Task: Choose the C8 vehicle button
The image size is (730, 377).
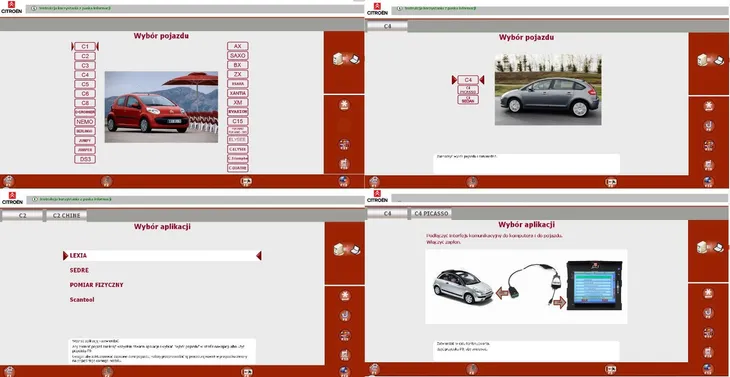Action: [85, 103]
